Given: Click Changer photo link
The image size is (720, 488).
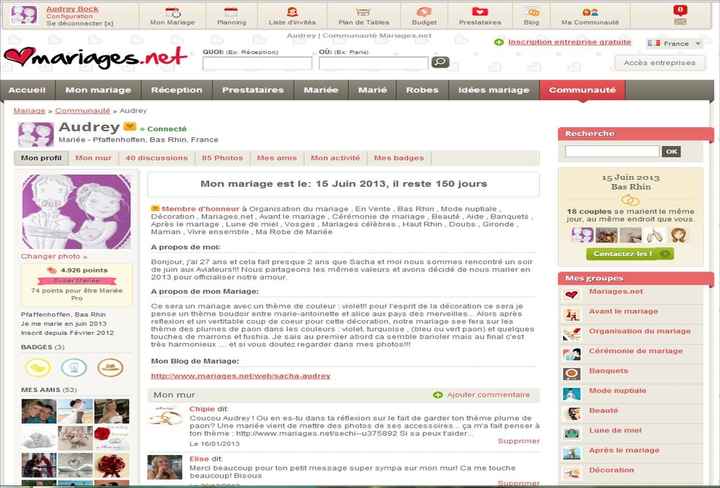Looking at the screenshot, I should coord(54,256).
